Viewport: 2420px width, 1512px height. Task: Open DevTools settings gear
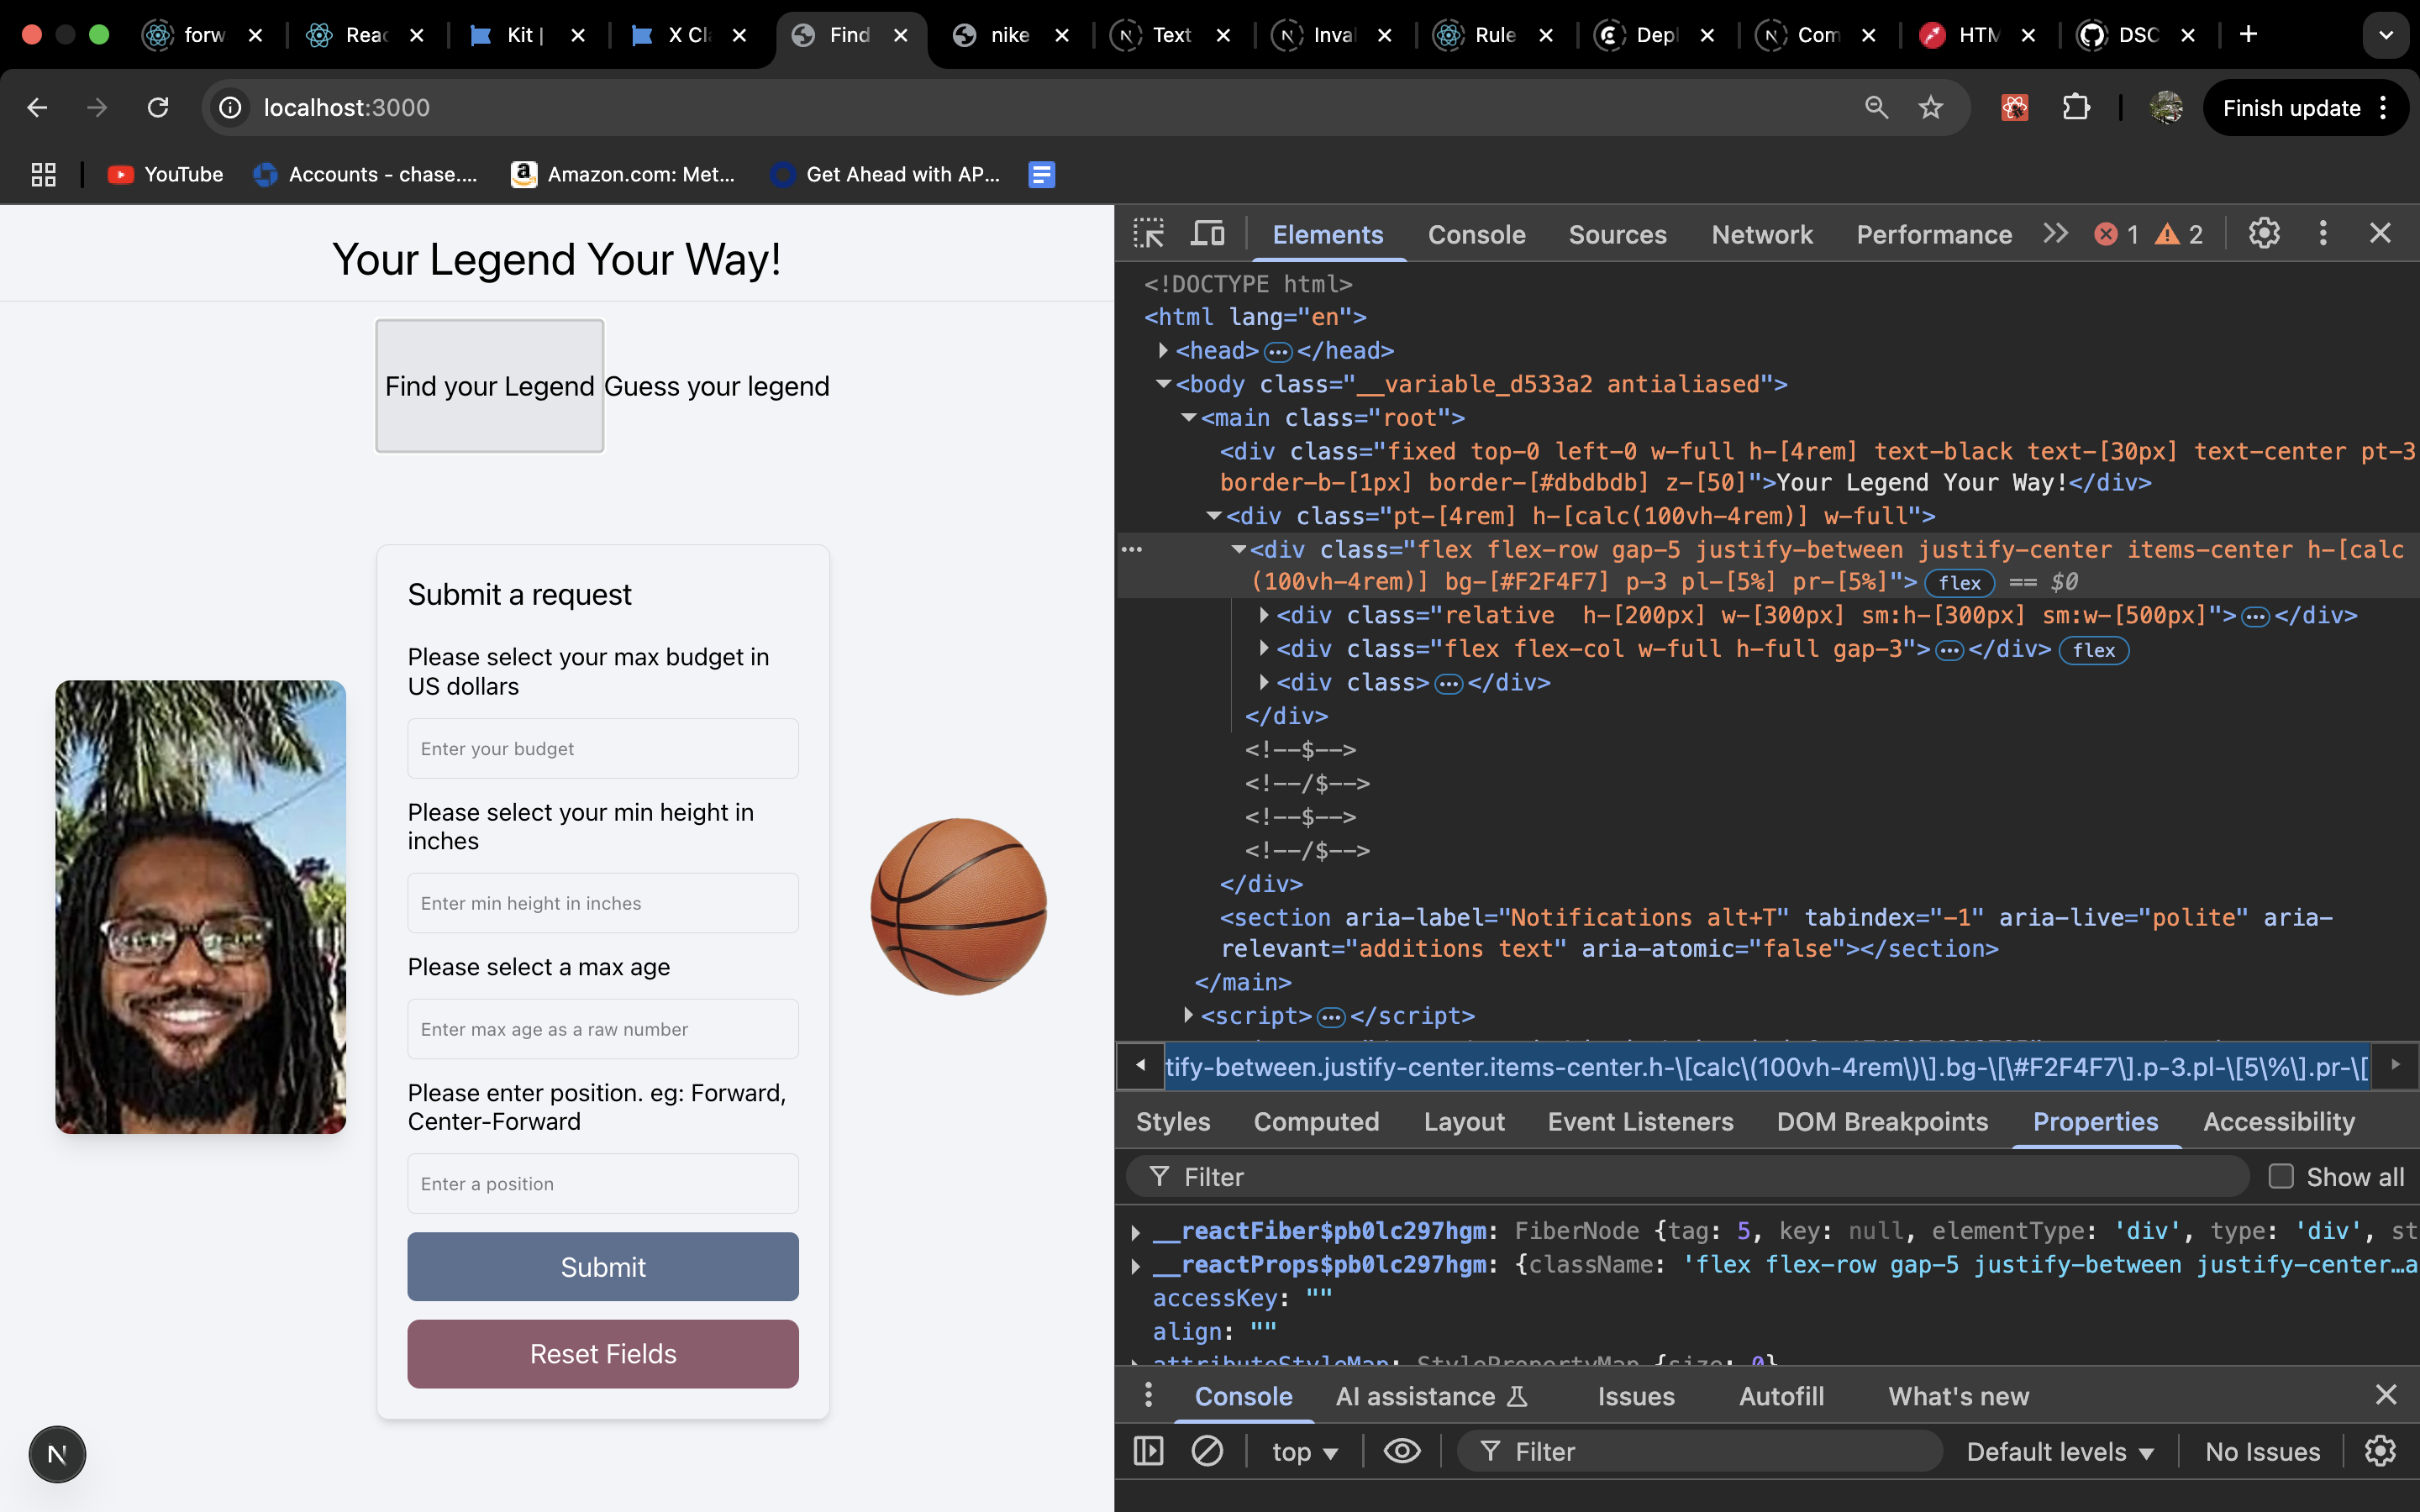click(2264, 234)
